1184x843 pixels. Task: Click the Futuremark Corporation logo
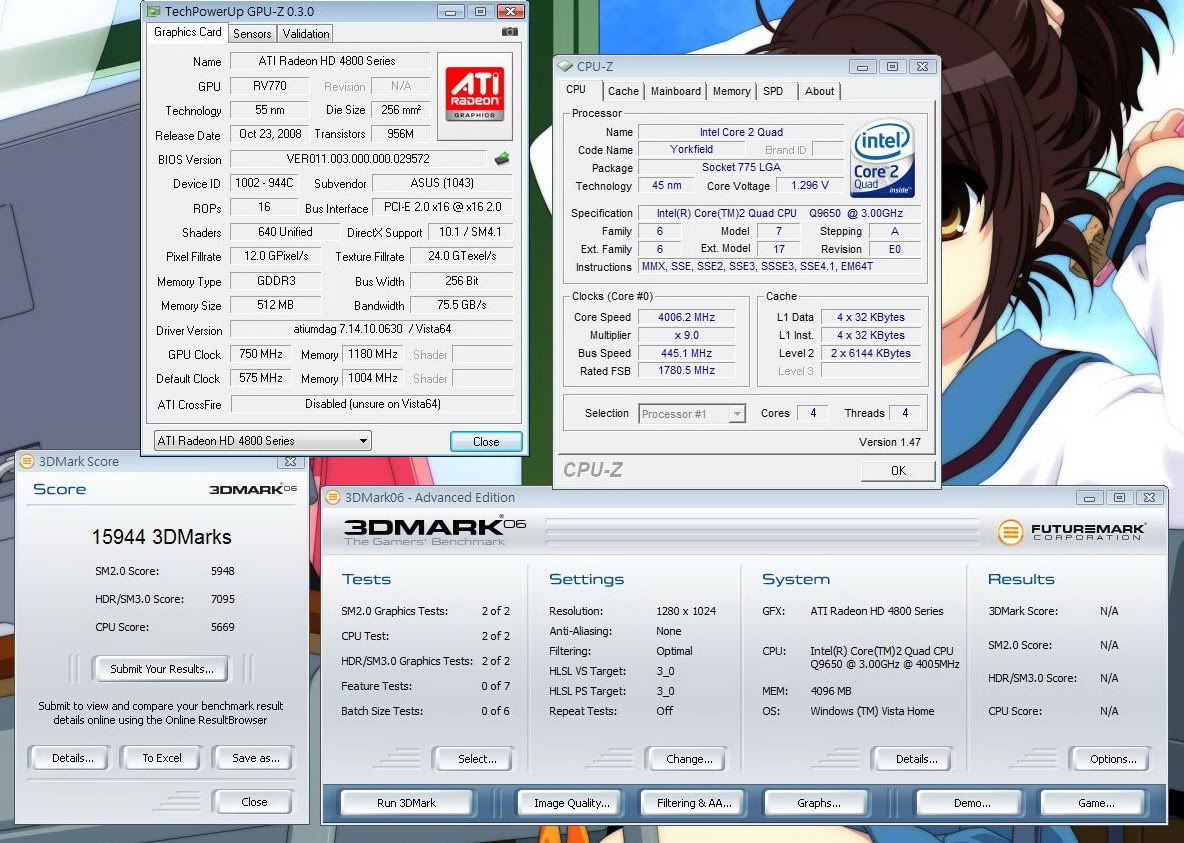pyautogui.click(x=1071, y=532)
